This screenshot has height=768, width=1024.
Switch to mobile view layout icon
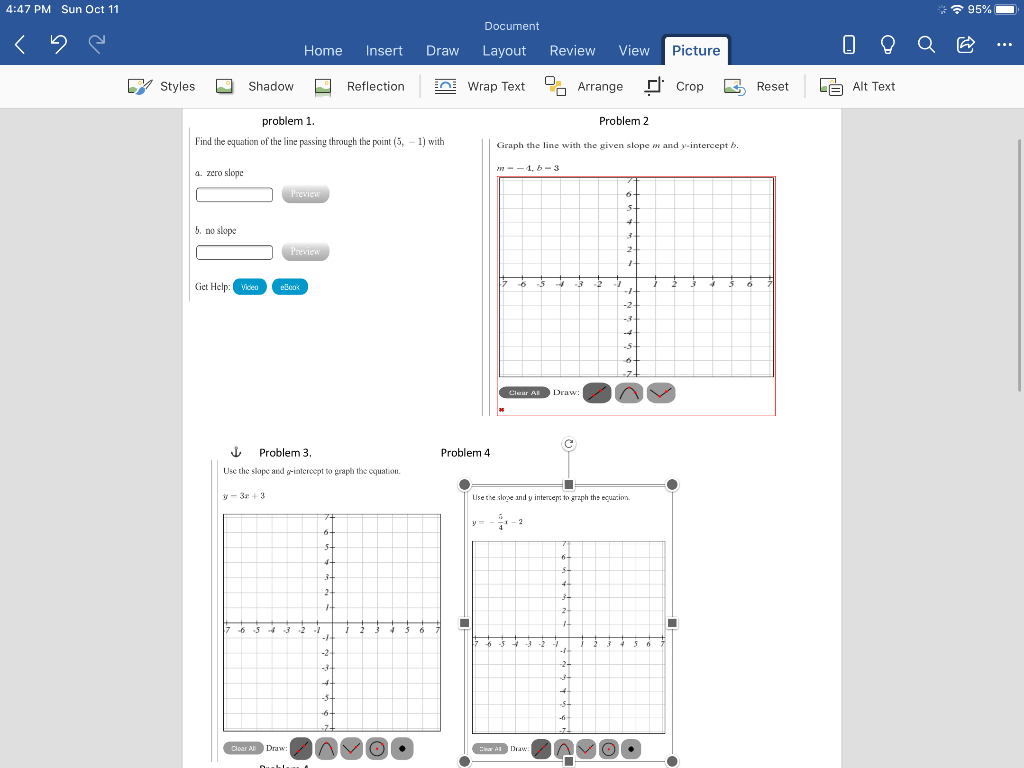coord(848,44)
